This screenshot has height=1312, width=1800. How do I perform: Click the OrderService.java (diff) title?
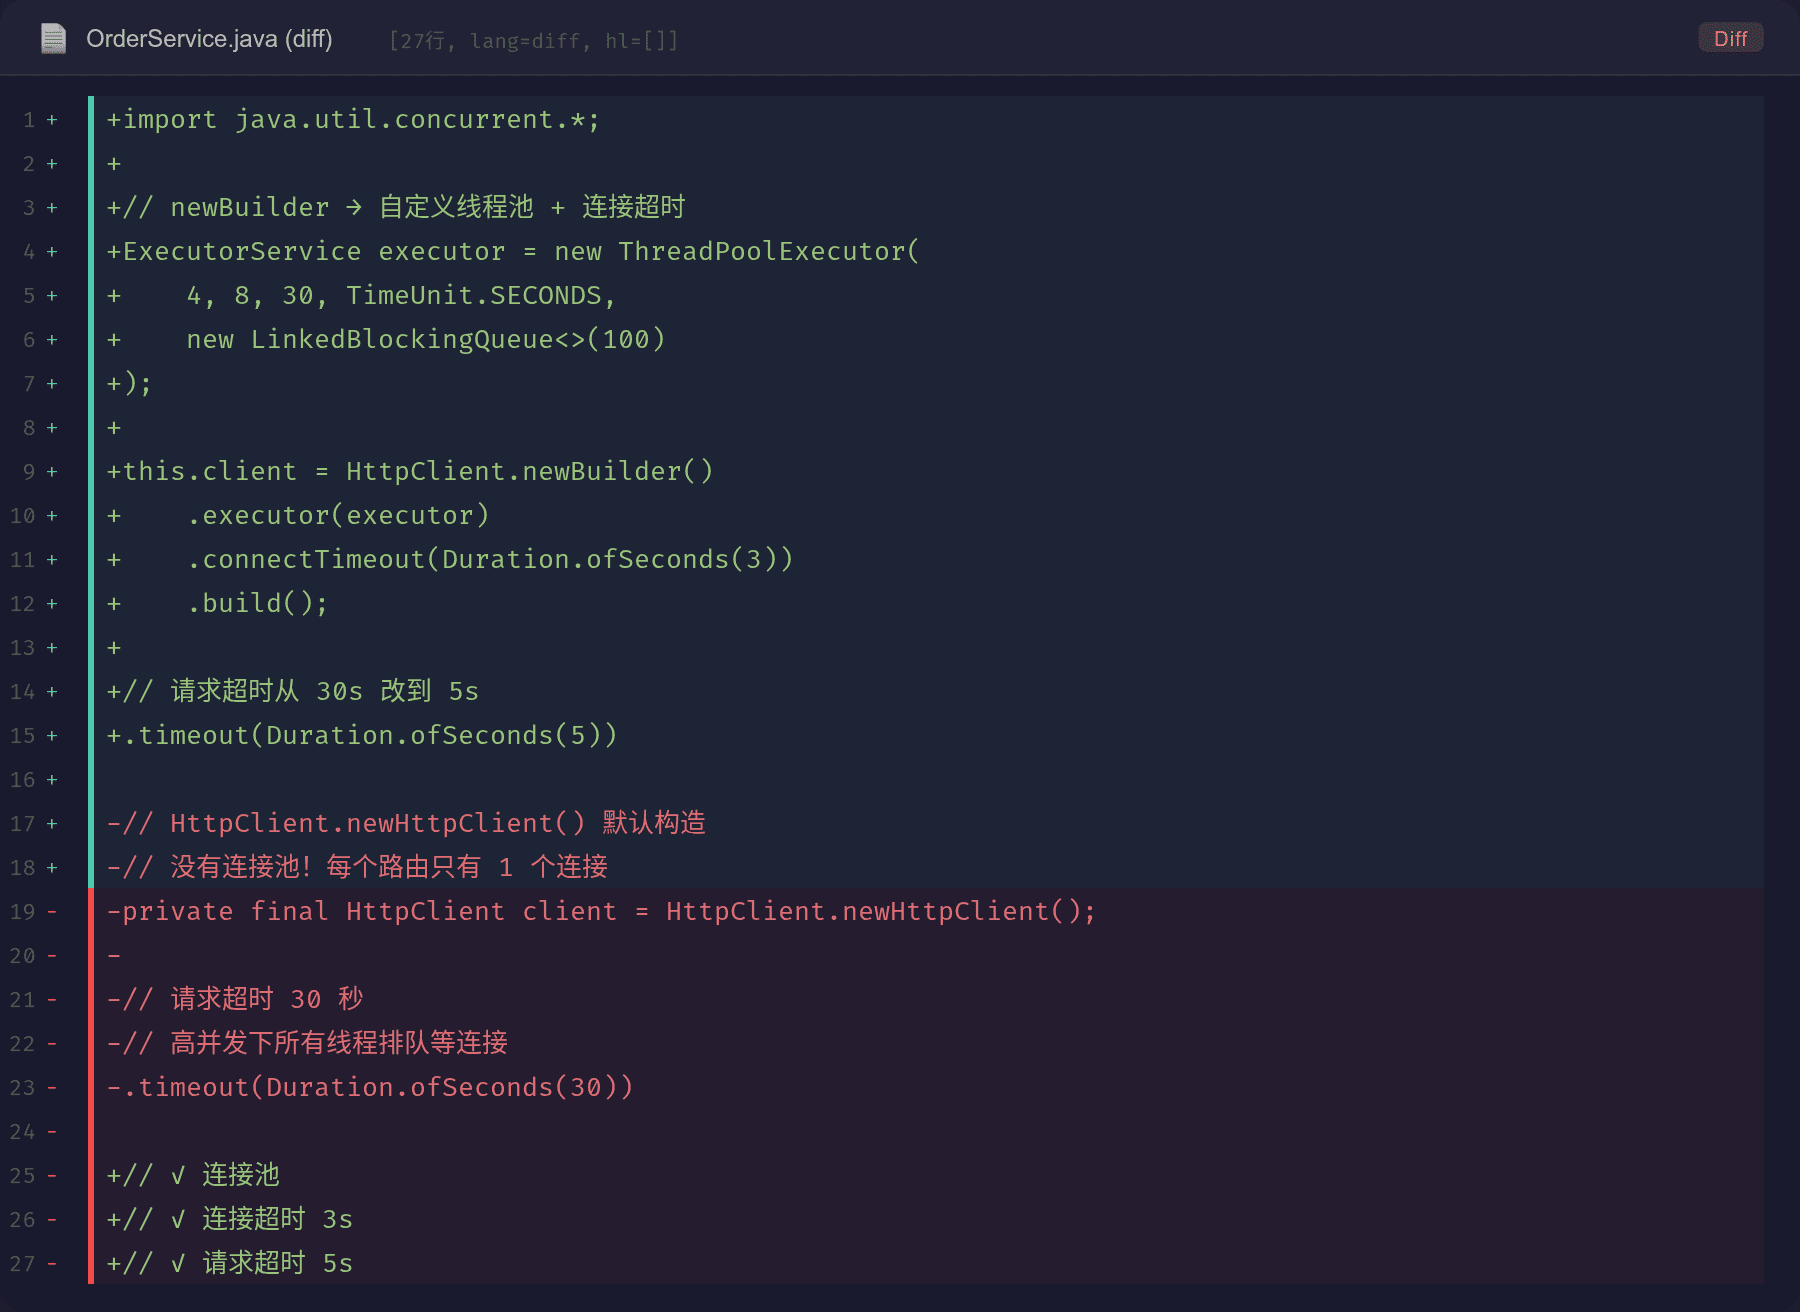(x=209, y=39)
